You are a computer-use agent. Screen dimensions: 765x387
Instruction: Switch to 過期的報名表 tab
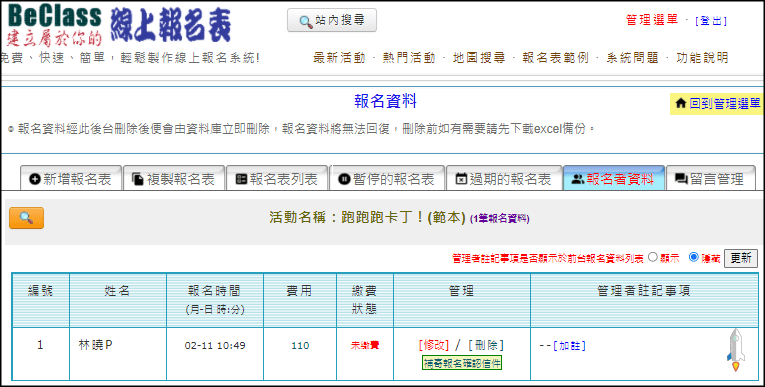pyautogui.click(x=504, y=179)
